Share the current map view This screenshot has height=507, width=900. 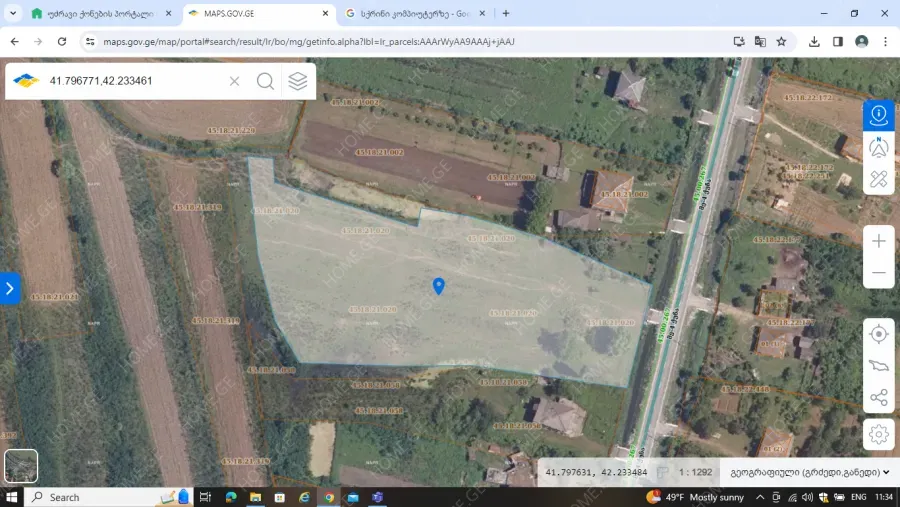[878, 398]
